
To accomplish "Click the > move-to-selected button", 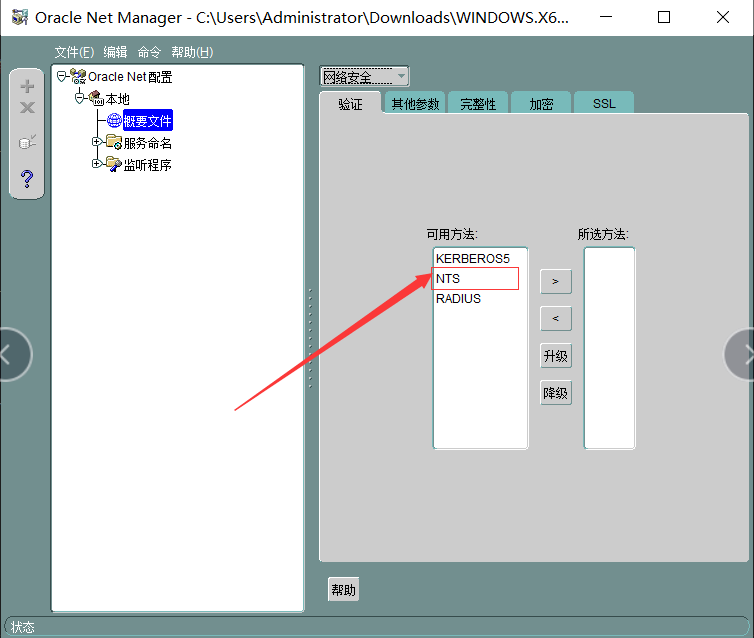I will 556,281.
